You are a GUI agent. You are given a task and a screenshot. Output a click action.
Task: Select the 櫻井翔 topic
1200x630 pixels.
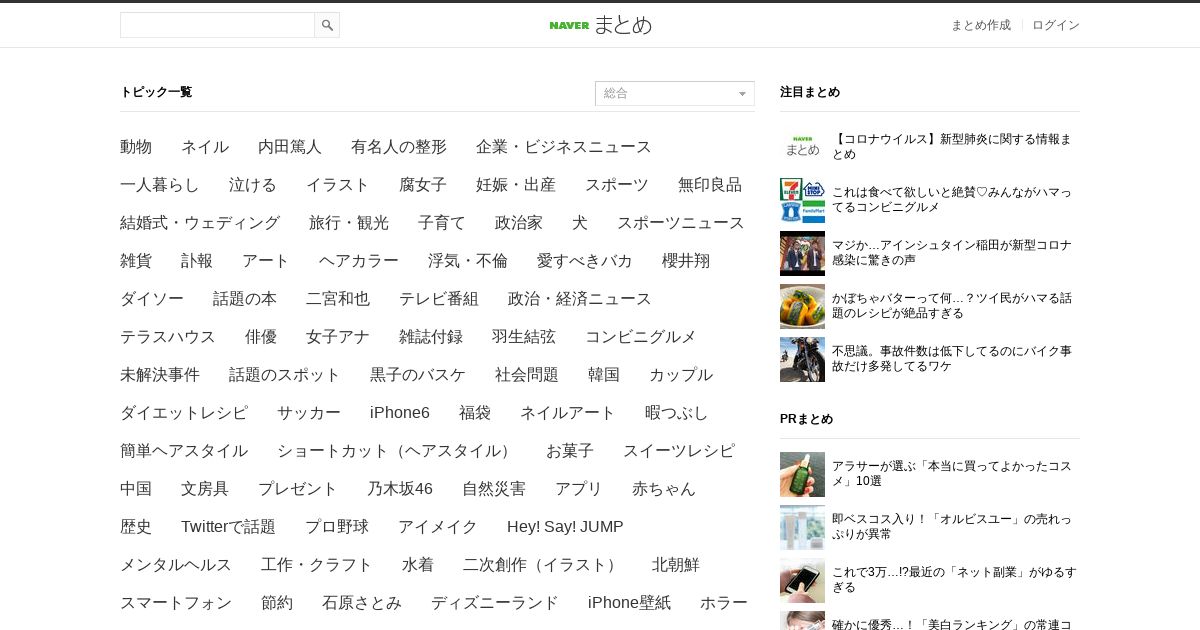coord(686,261)
